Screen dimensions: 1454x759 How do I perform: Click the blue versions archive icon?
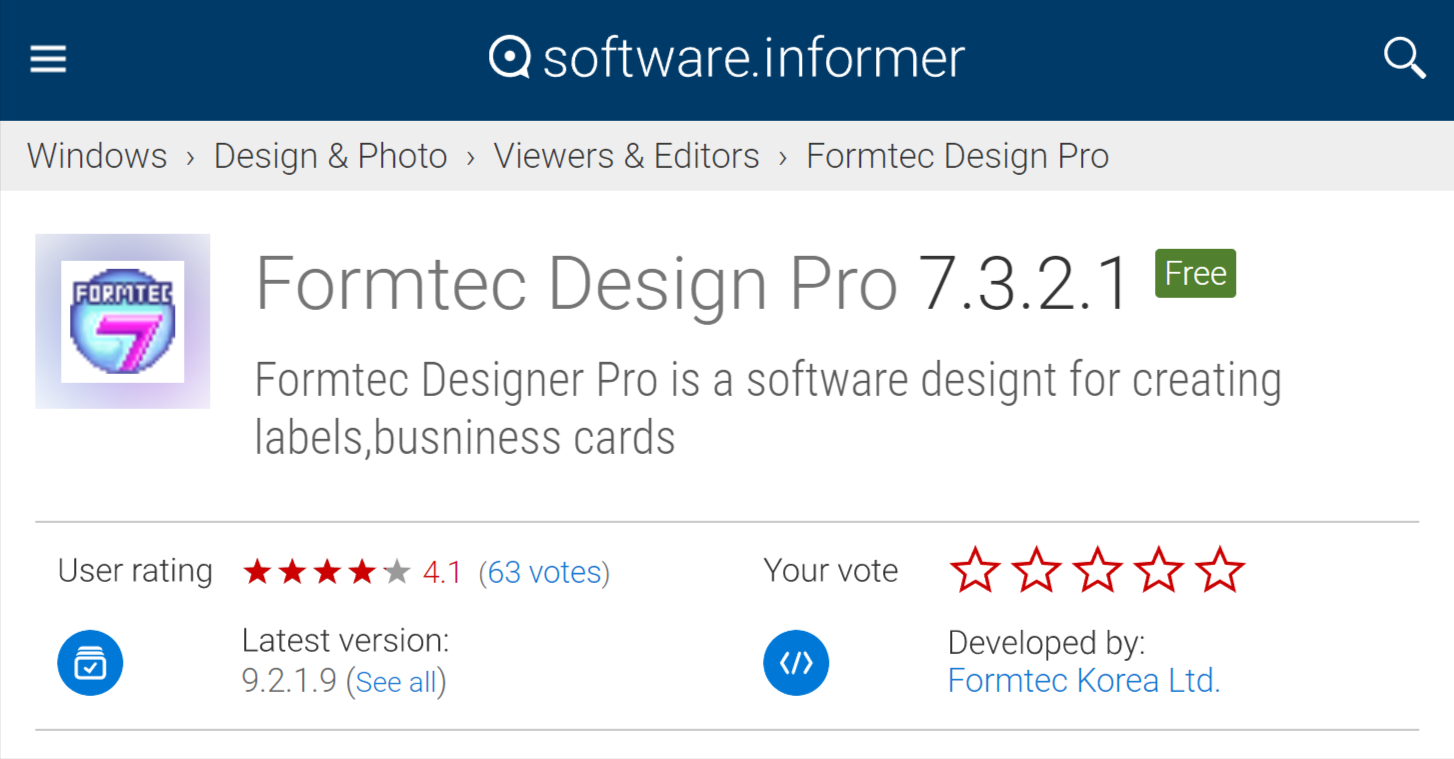point(89,662)
